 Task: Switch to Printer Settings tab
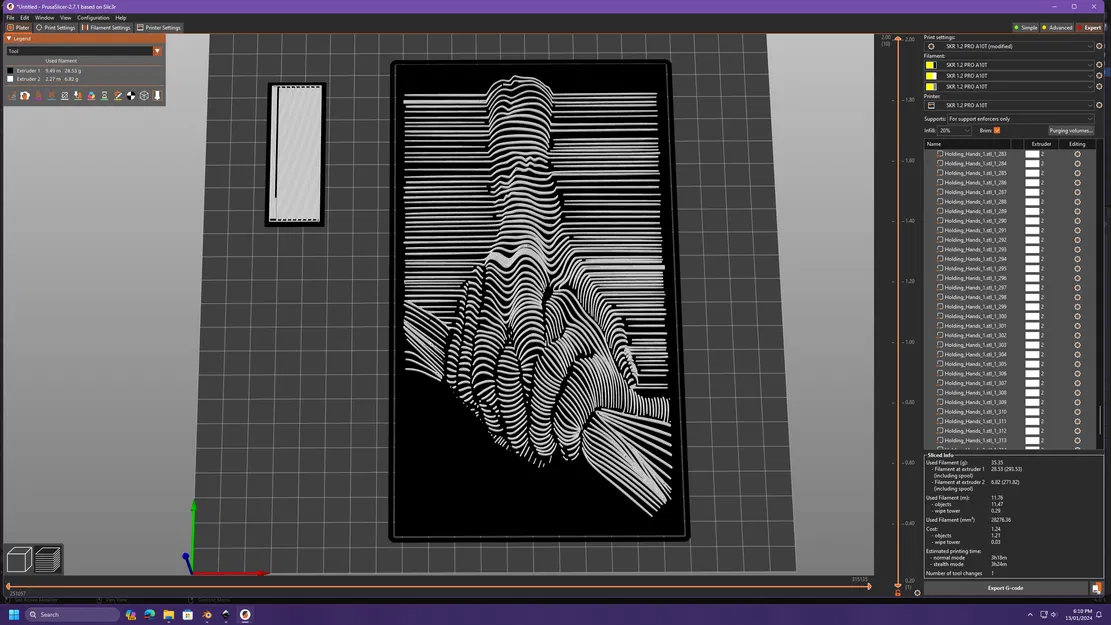(159, 28)
